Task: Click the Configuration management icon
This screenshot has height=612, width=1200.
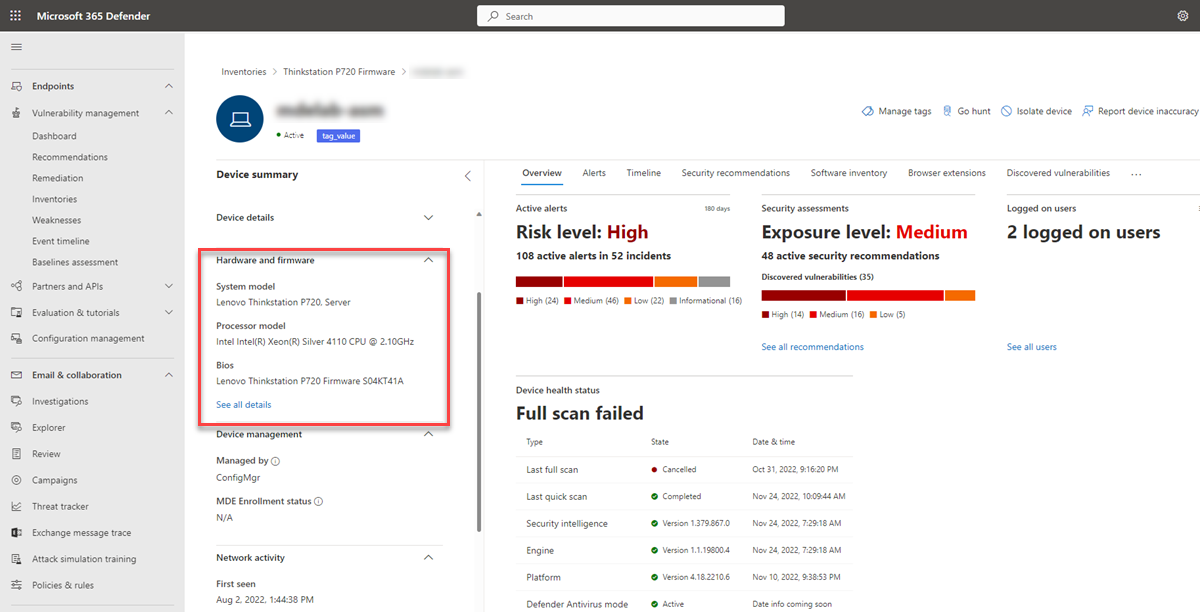Action: [x=16, y=338]
